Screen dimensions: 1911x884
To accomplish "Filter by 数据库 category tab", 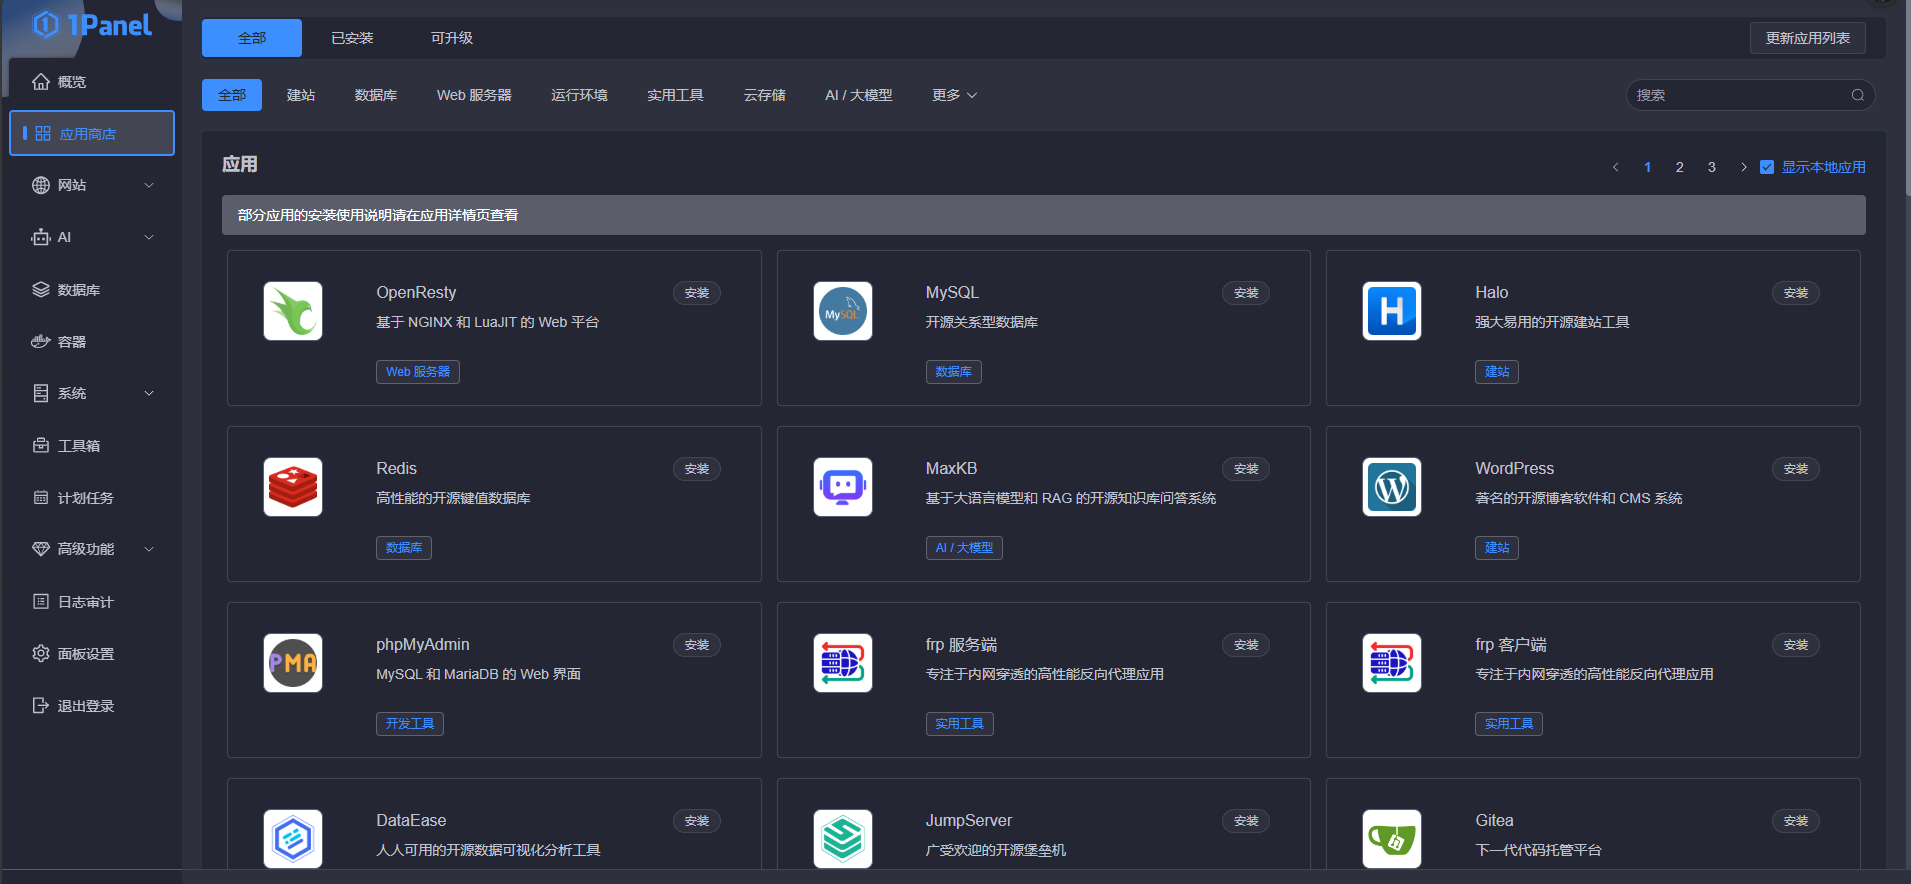I will tap(376, 95).
